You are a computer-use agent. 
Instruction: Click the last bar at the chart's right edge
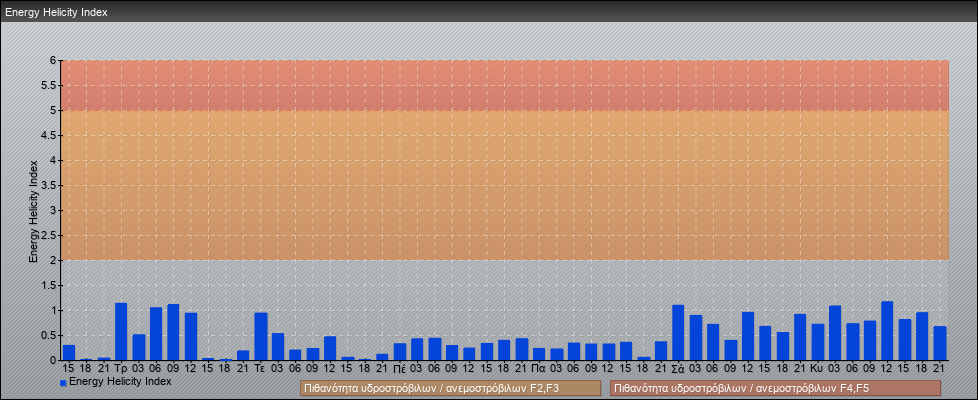coord(939,343)
